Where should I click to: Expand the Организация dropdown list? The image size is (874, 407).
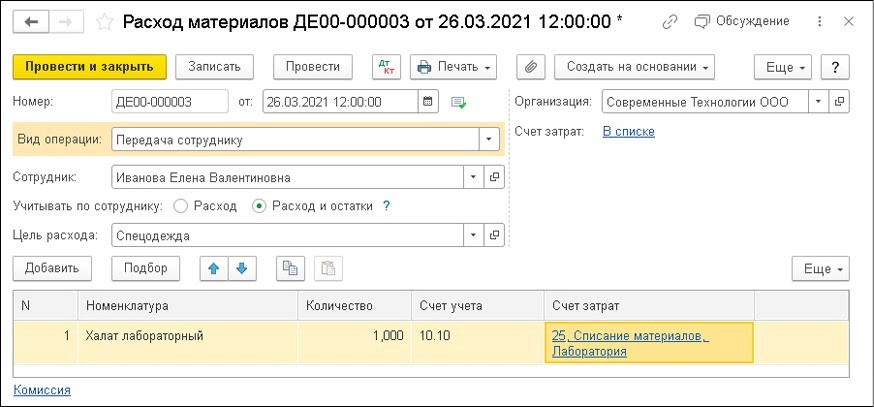coord(819,101)
